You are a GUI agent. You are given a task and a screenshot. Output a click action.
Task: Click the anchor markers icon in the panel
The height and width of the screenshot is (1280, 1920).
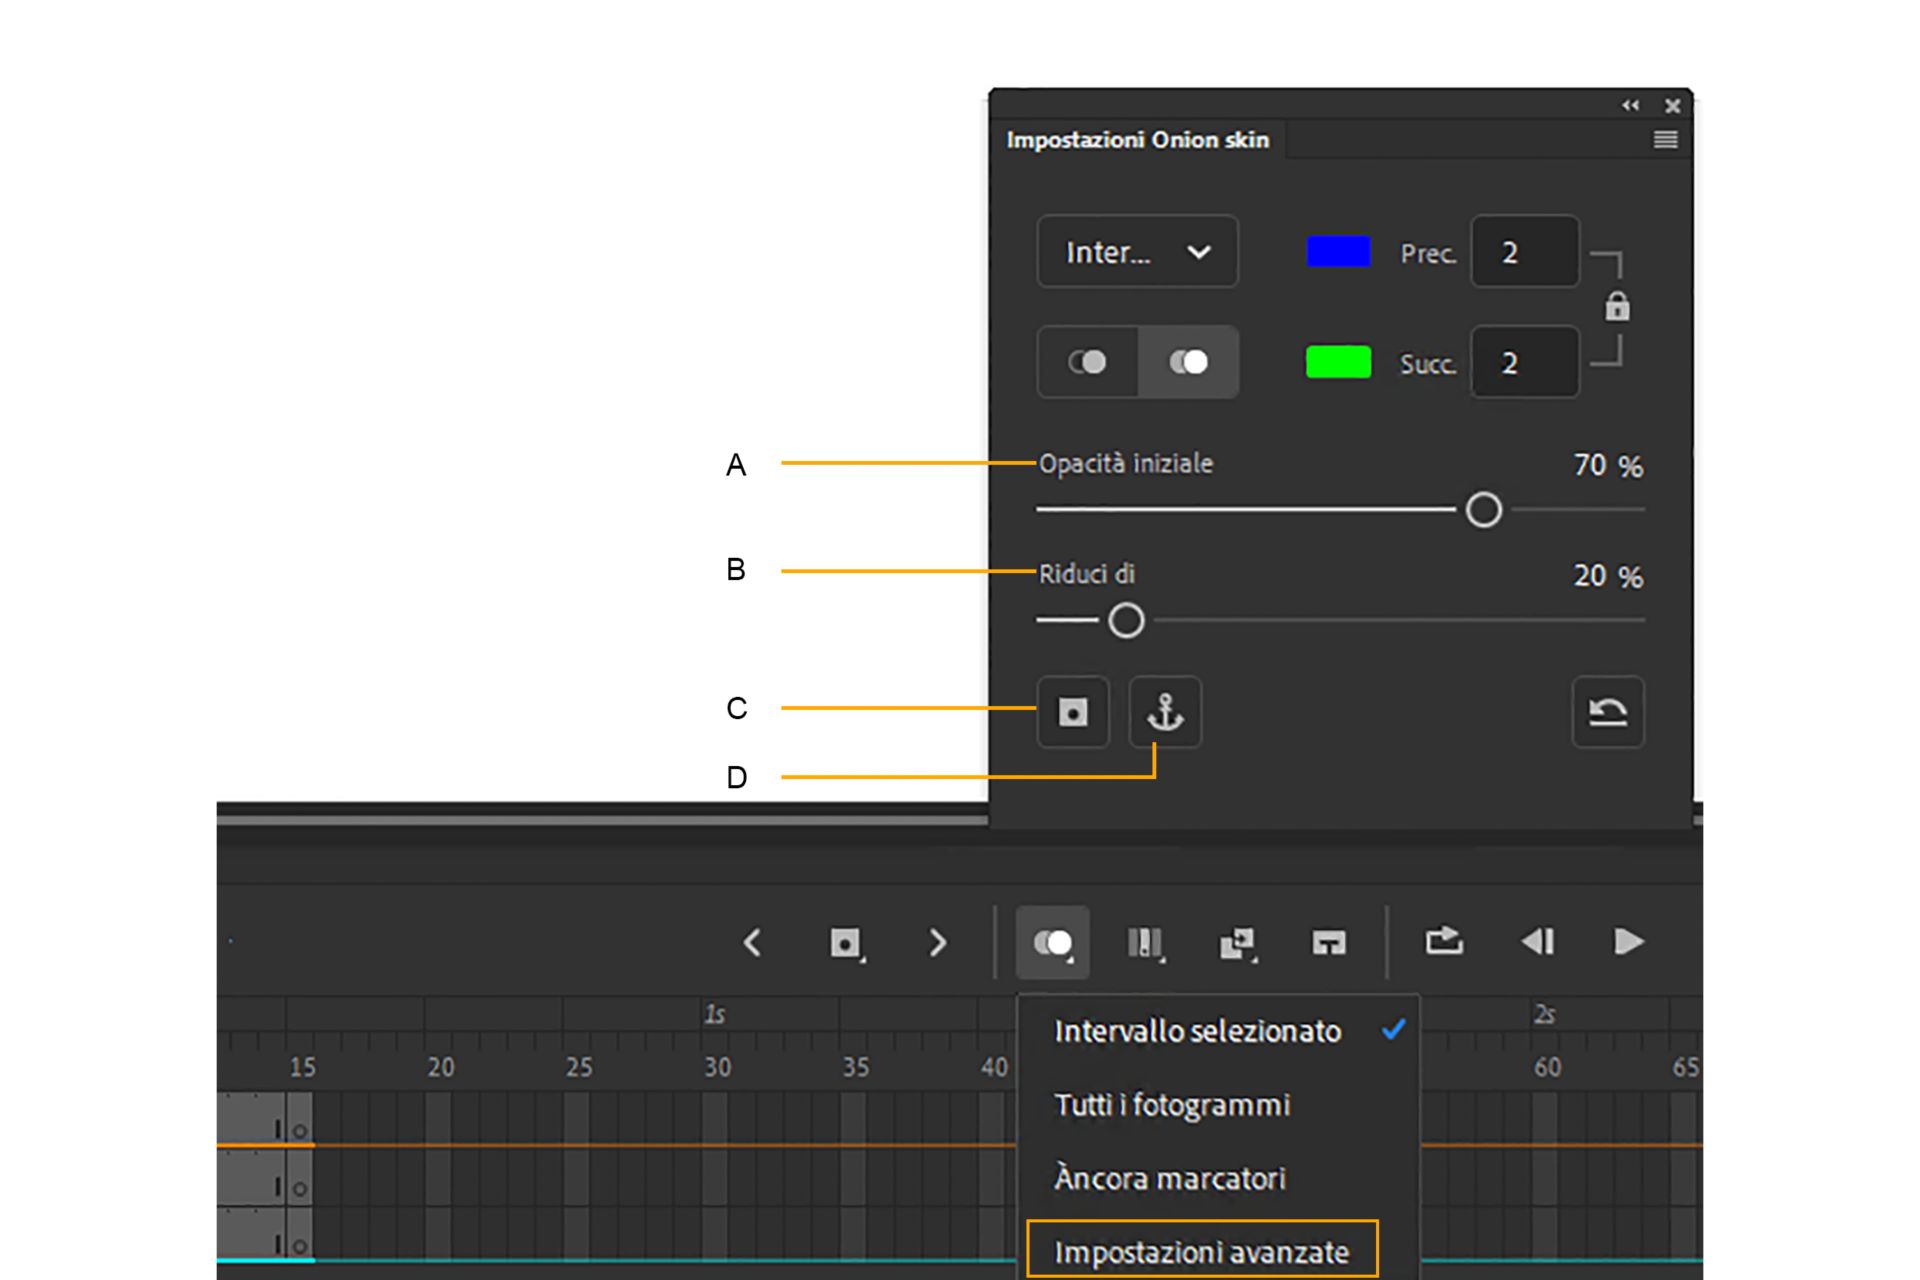coord(1165,712)
